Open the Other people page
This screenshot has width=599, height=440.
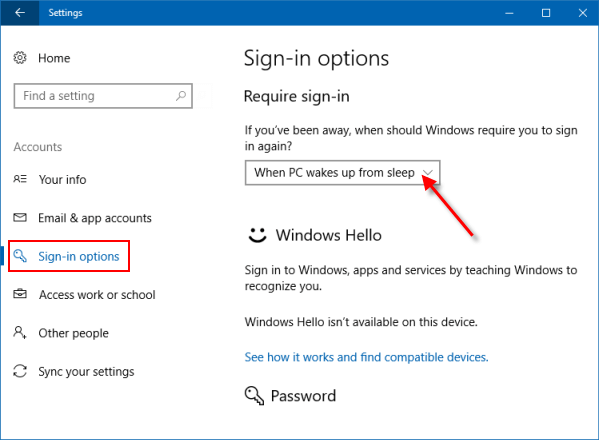pos(73,333)
